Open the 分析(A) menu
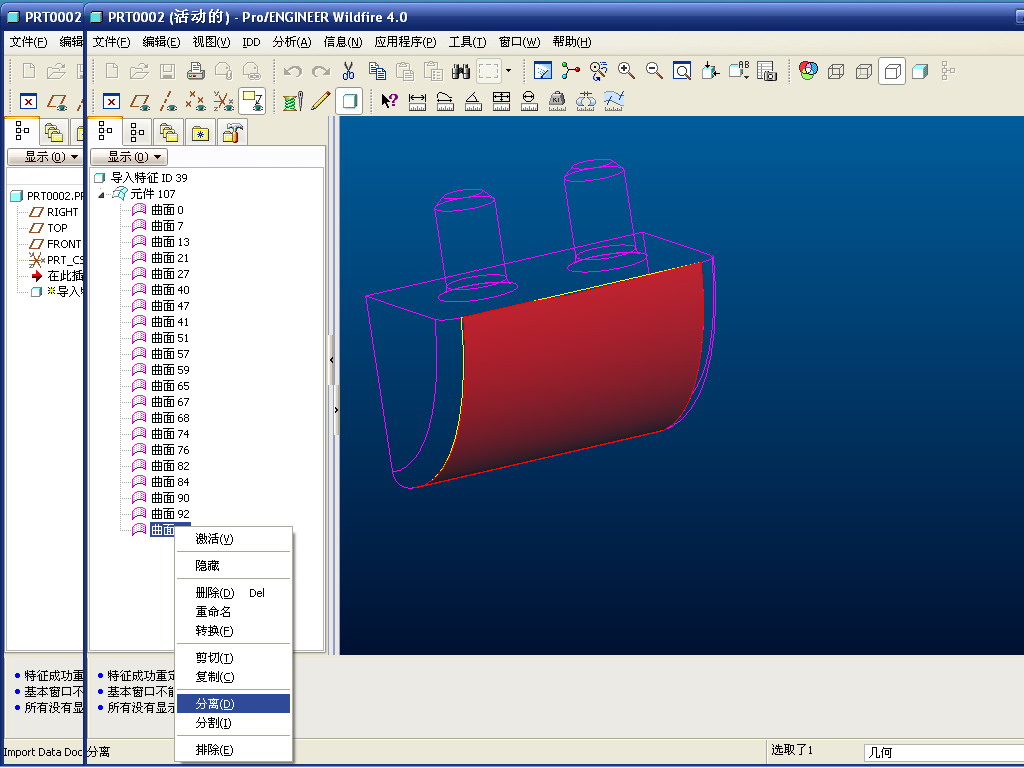This screenshot has height=768, width=1024. tap(292, 42)
